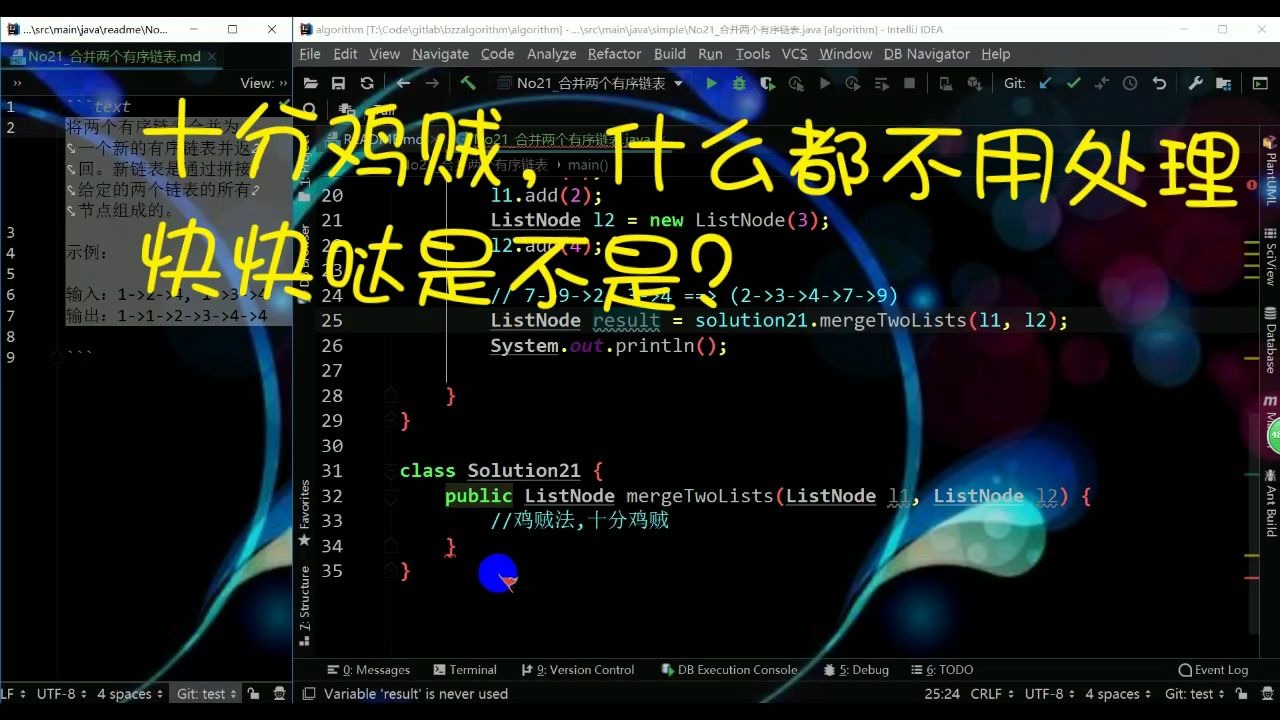Open the Refactor menu
Screen dimensions: 1280x720
[x=613, y=54]
